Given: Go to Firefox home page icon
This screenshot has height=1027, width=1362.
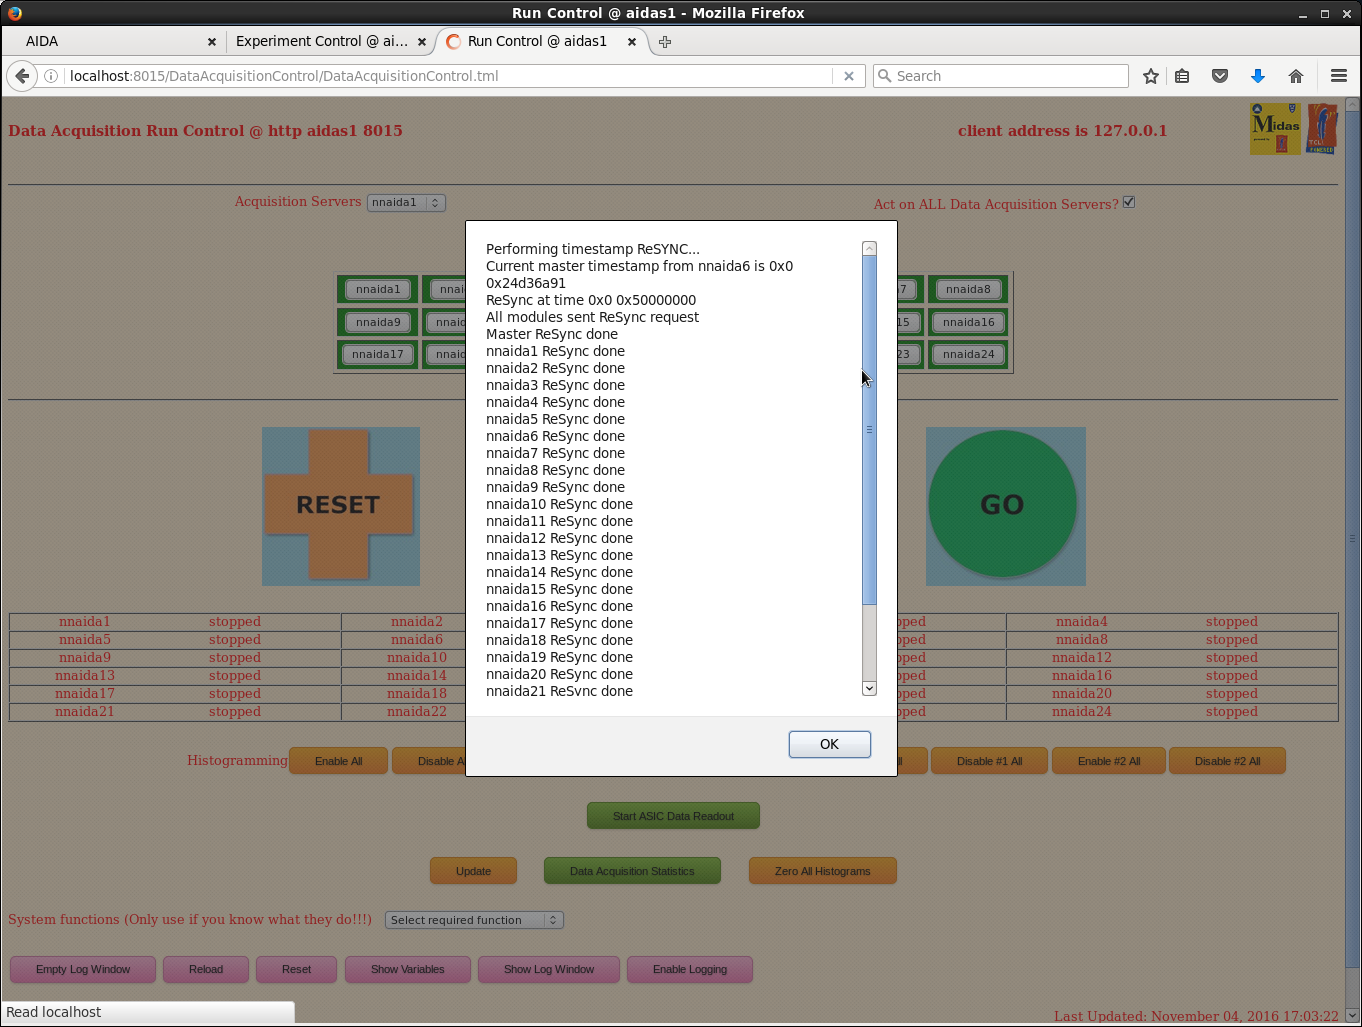Looking at the screenshot, I should (x=1296, y=76).
